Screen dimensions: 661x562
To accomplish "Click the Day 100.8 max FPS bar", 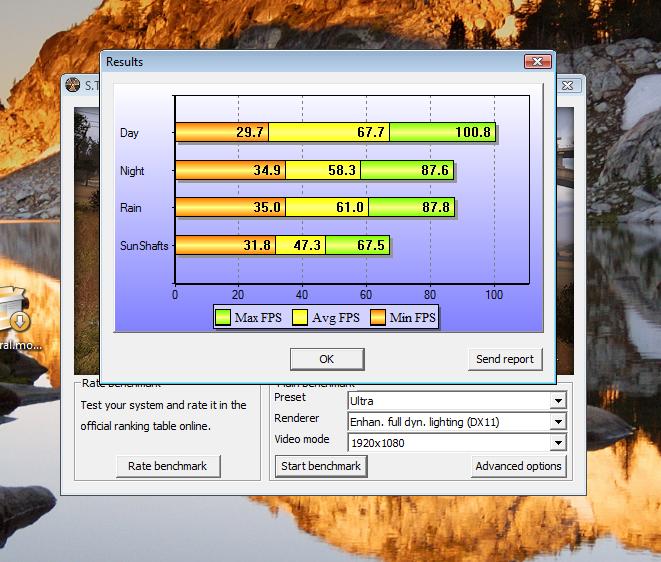I will 443,132.
